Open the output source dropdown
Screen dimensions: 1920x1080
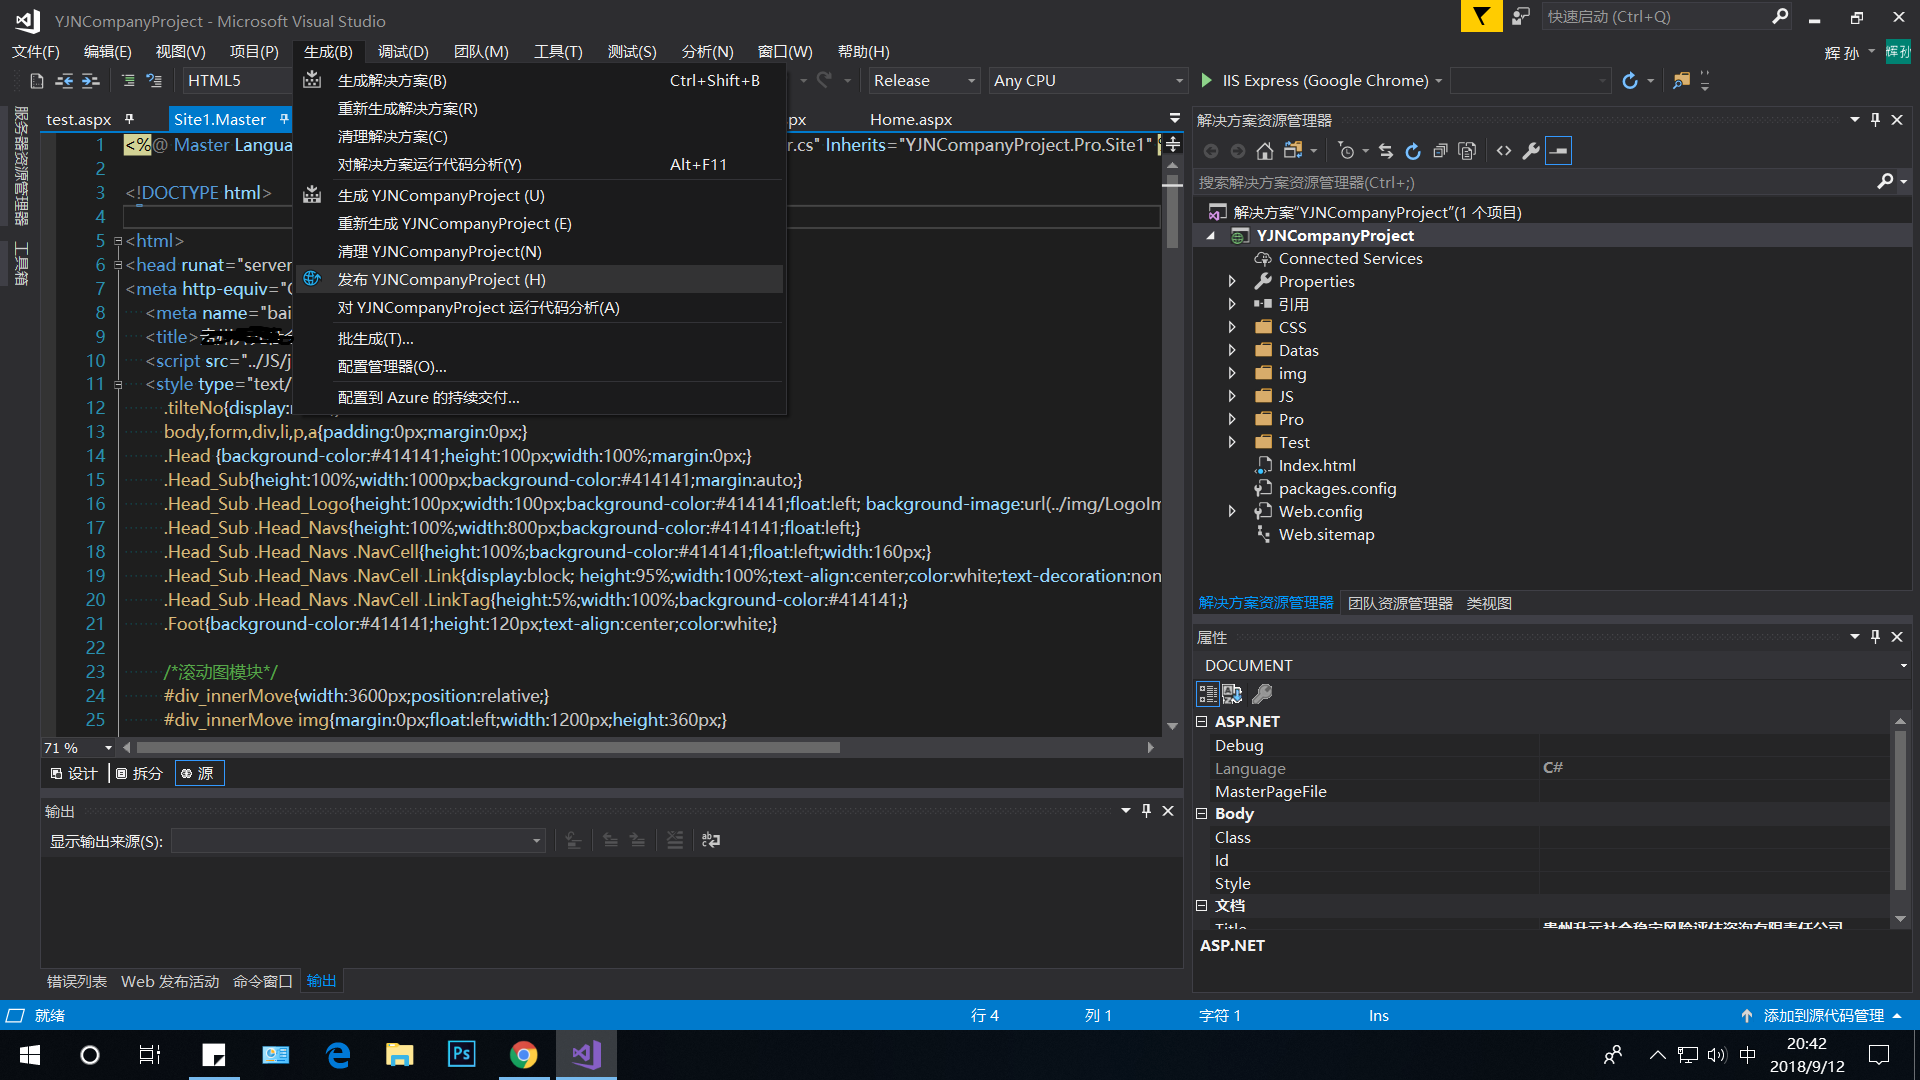click(x=358, y=841)
